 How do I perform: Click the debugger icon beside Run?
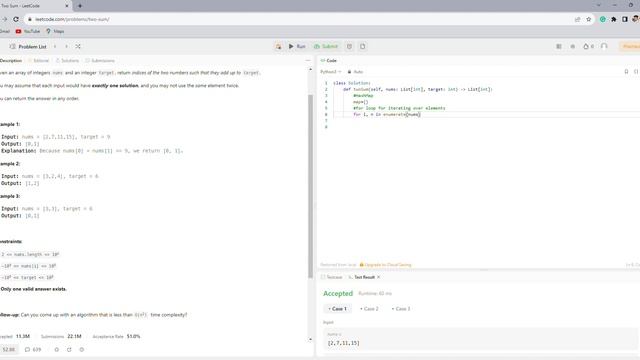278,47
